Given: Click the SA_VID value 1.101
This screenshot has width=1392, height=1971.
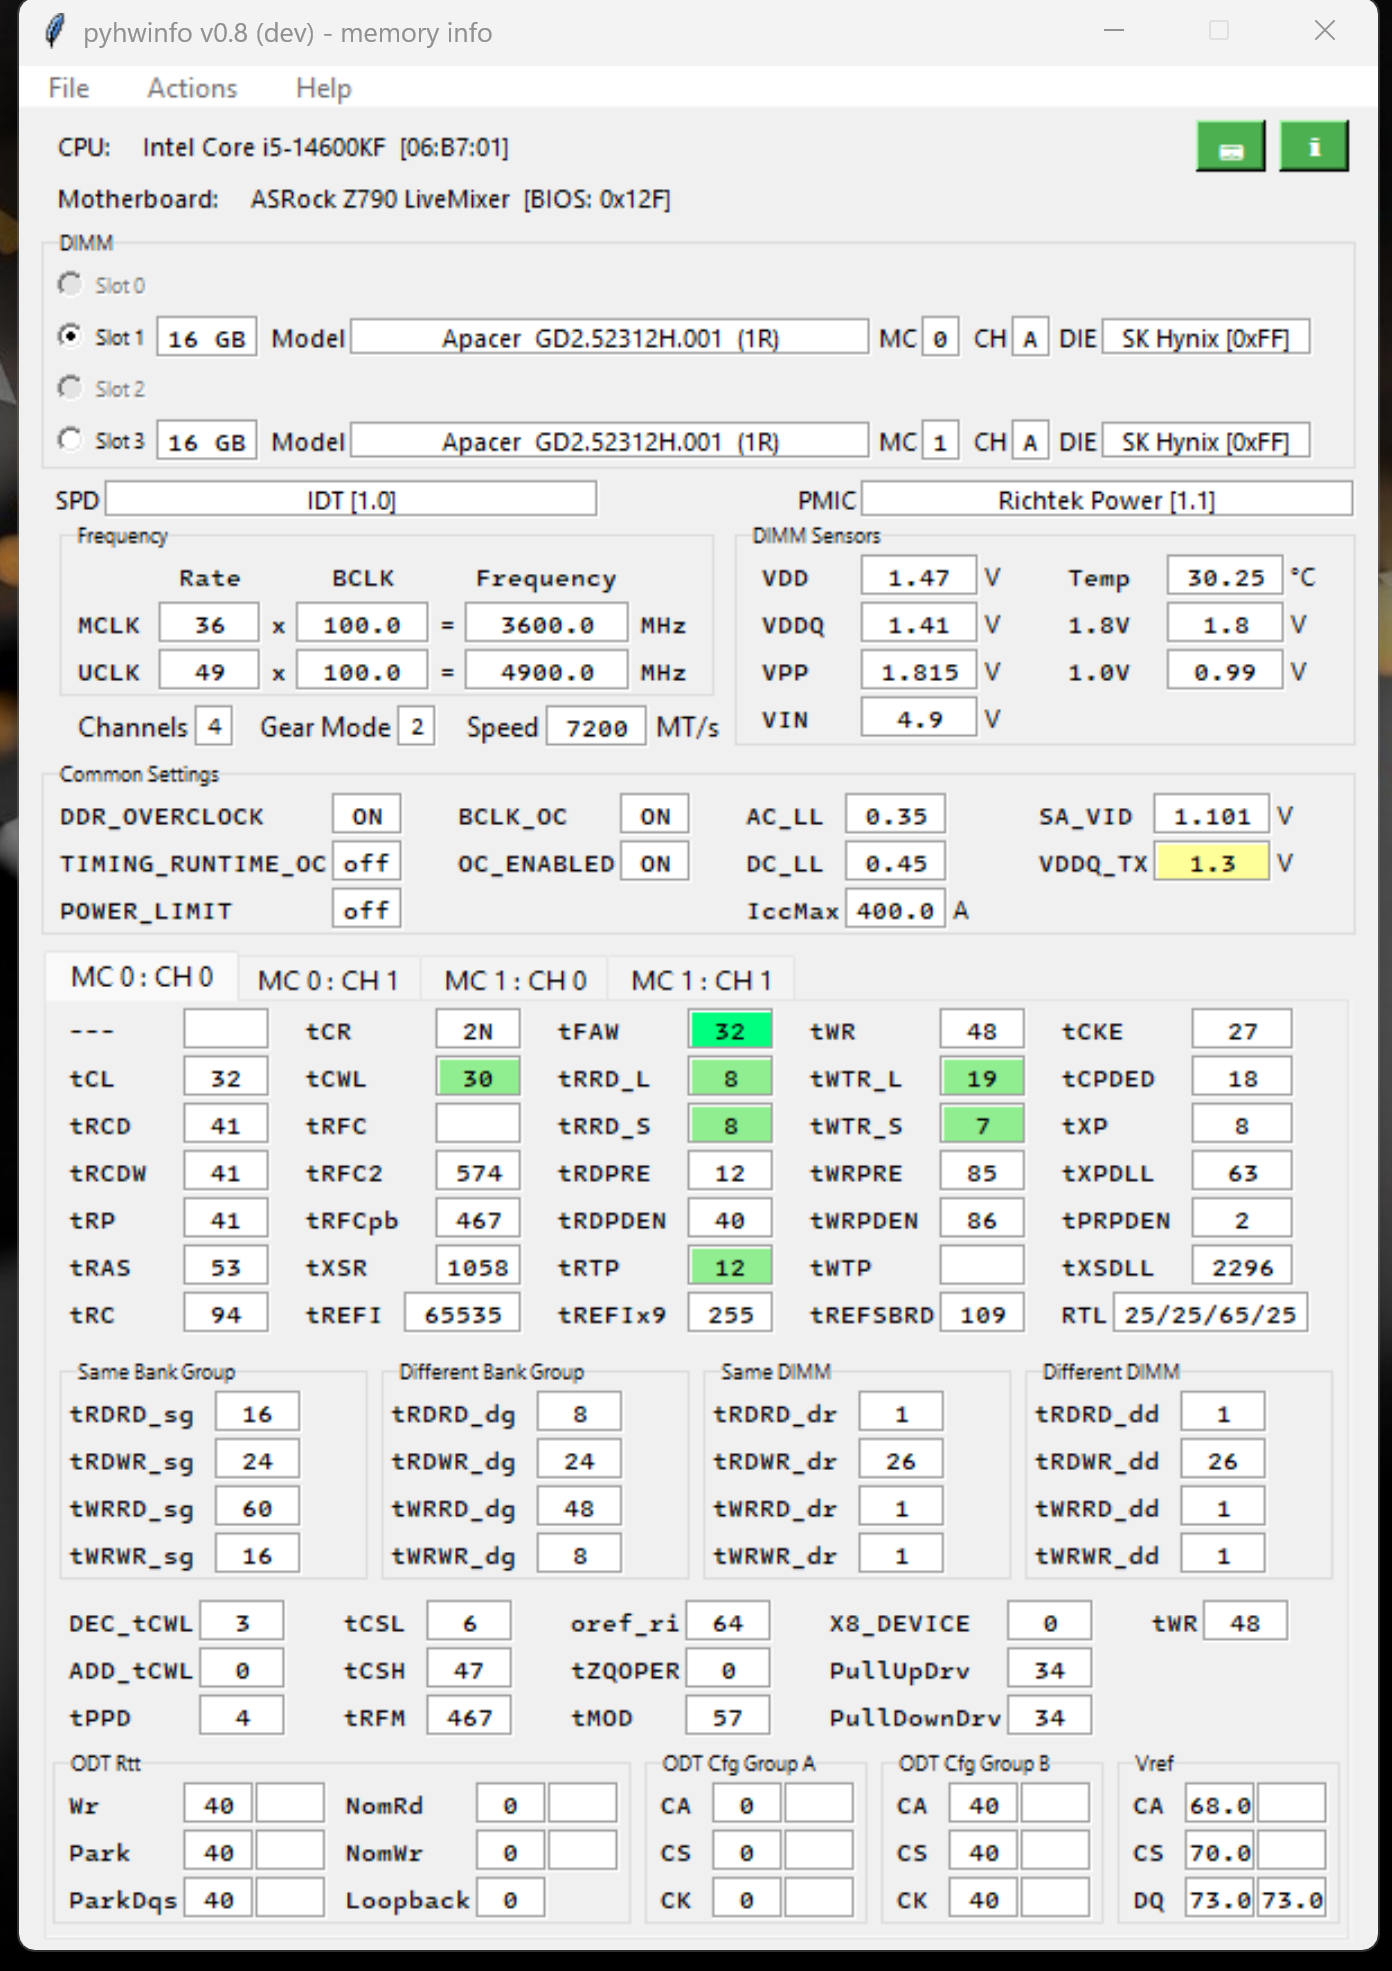Looking at the screenshot, I should pos(1212,815).
